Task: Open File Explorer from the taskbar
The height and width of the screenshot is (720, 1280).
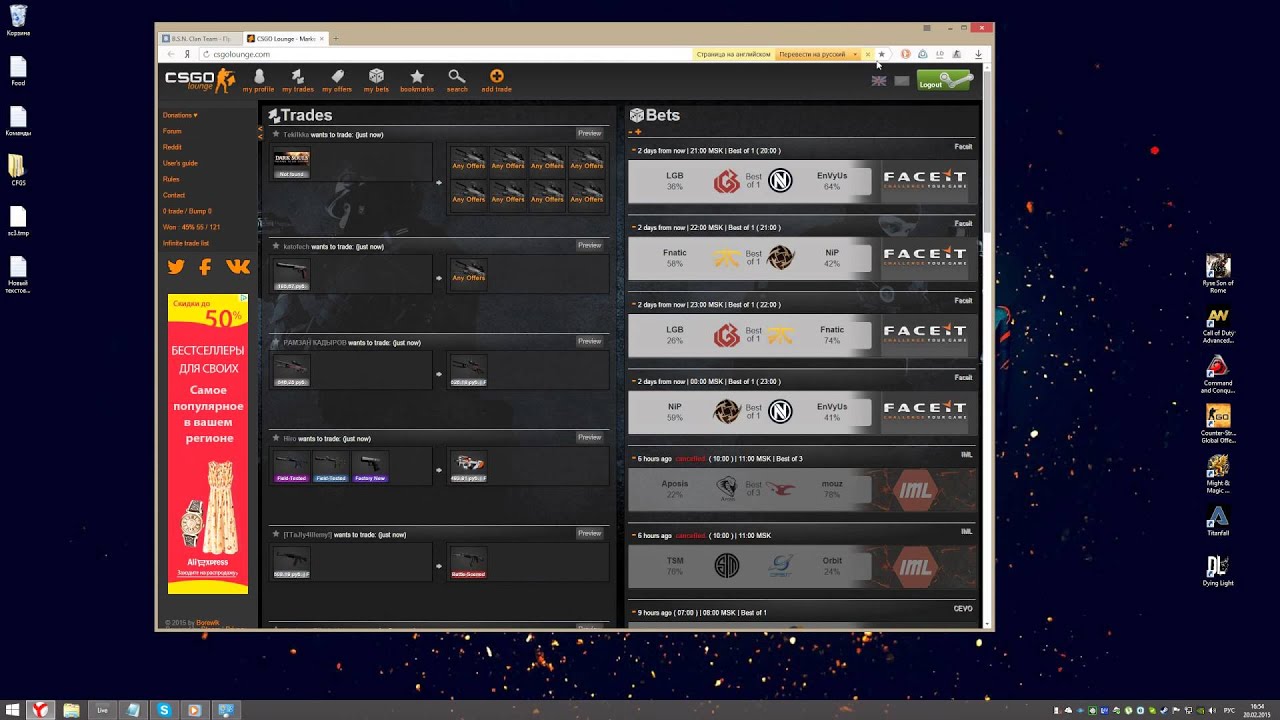Action: pos(71,710)
